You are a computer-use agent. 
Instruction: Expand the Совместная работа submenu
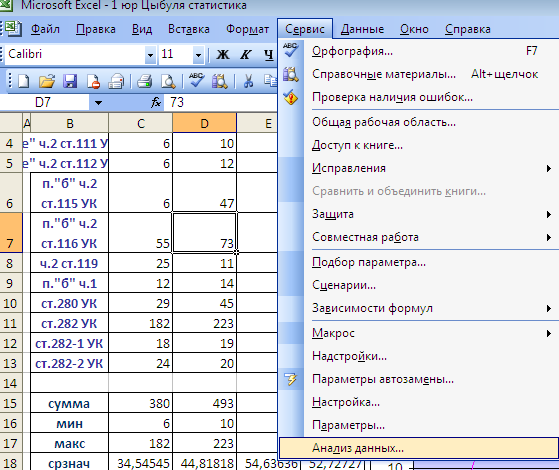[432, 237]
